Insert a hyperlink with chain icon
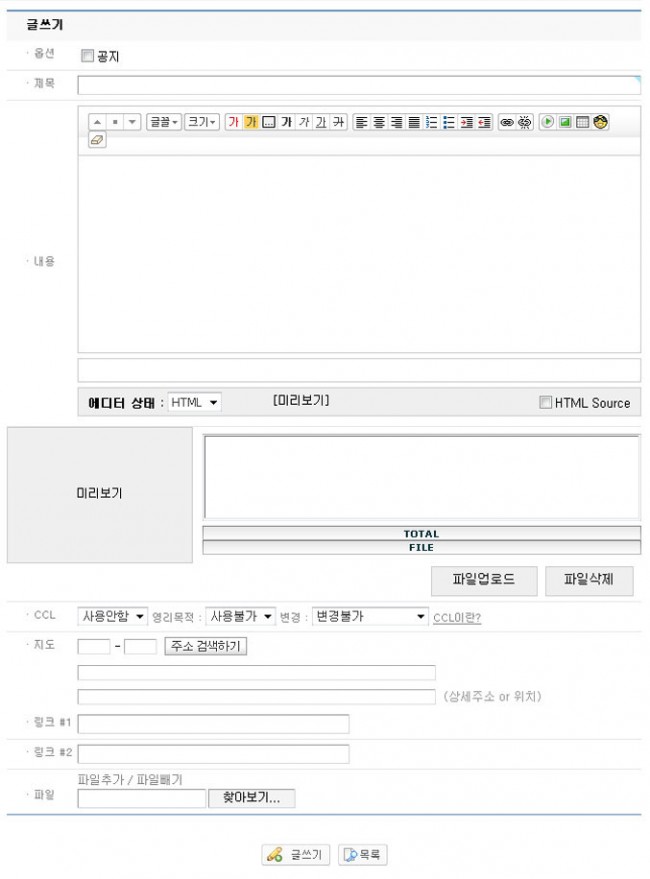The width and height of the screenshot is (650, 879). (x=507, y=122)
